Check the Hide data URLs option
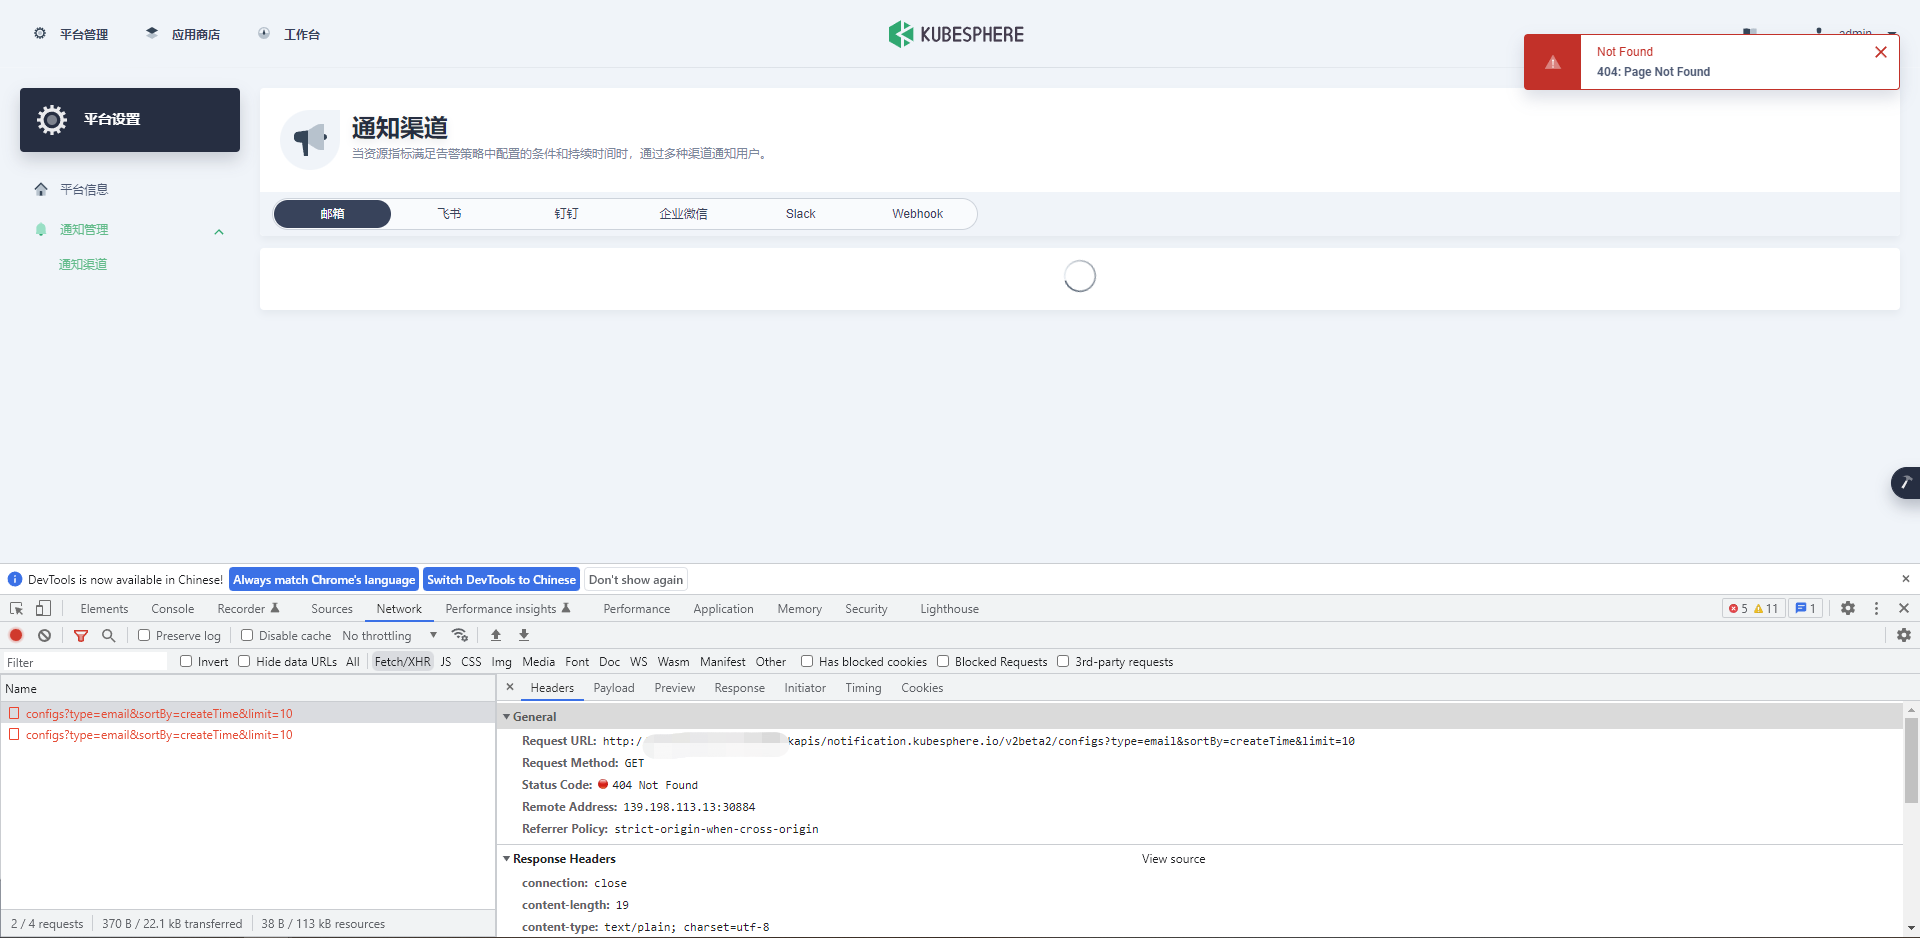The width and height of the screenshot is (1920, 938). pos(244,661)
